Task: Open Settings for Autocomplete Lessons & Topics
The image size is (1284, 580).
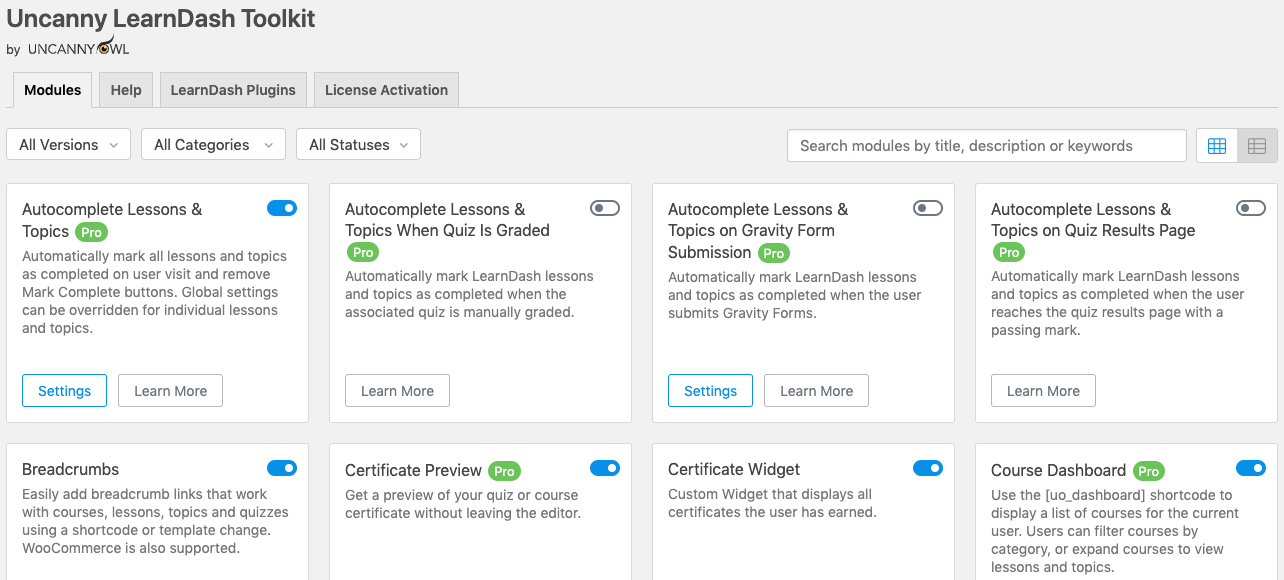Action: coord(64,390)
